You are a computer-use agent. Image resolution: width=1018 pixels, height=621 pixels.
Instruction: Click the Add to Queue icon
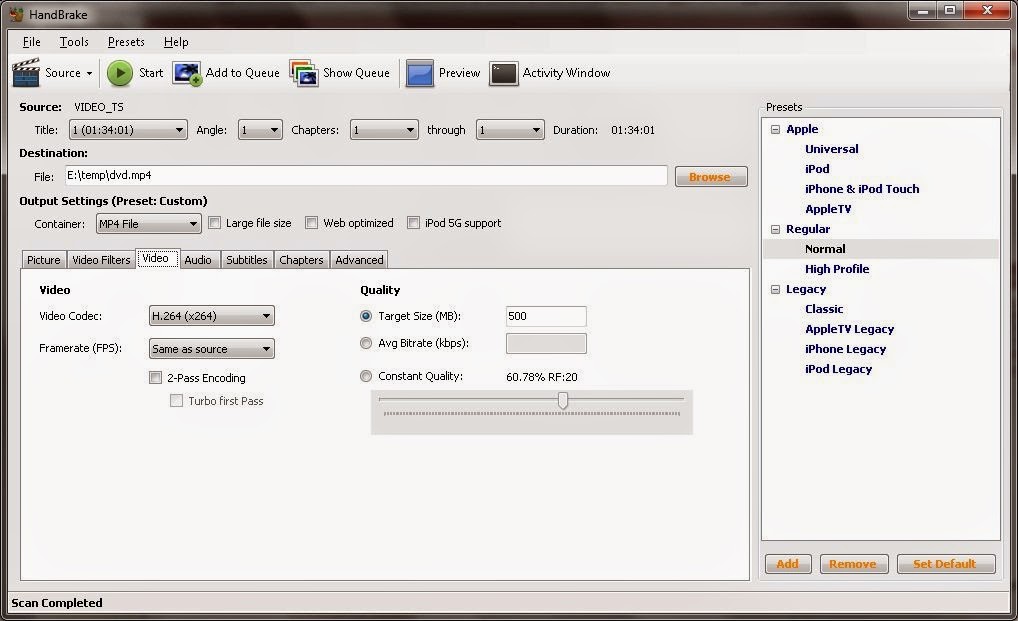click(x=187, y=73)
